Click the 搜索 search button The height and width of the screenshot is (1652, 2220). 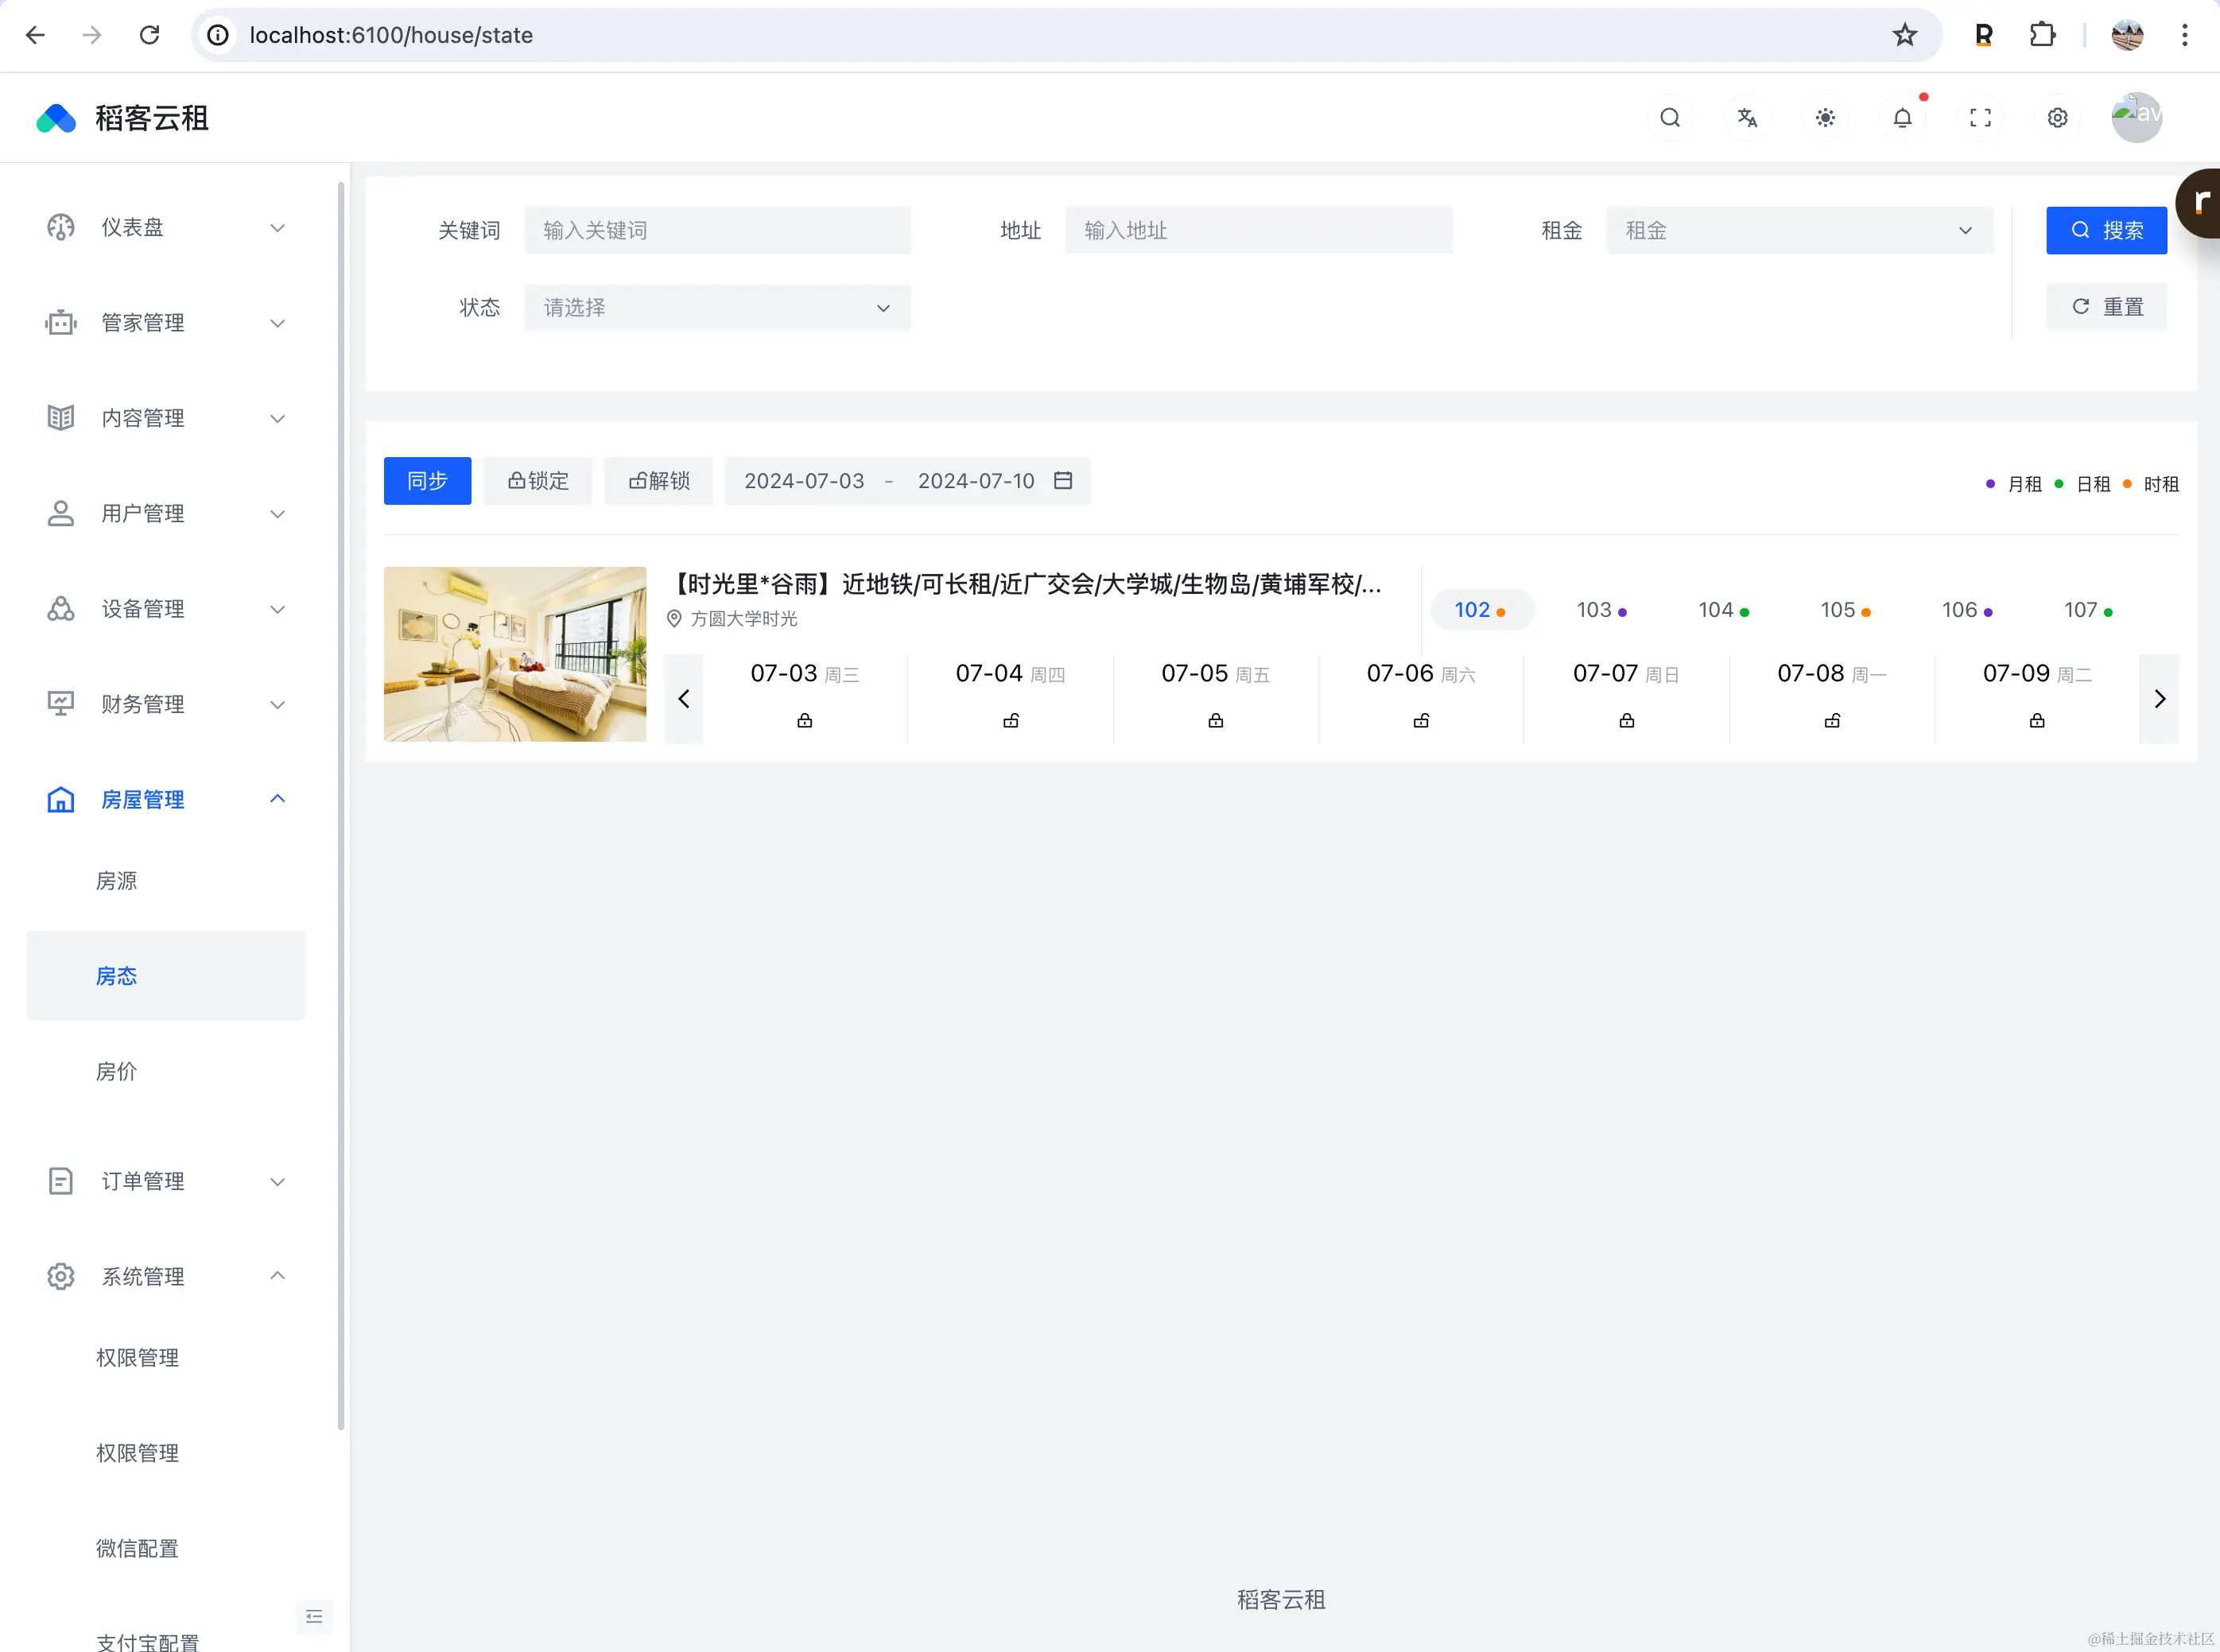pyautogui.click(x=2105, y=230)
